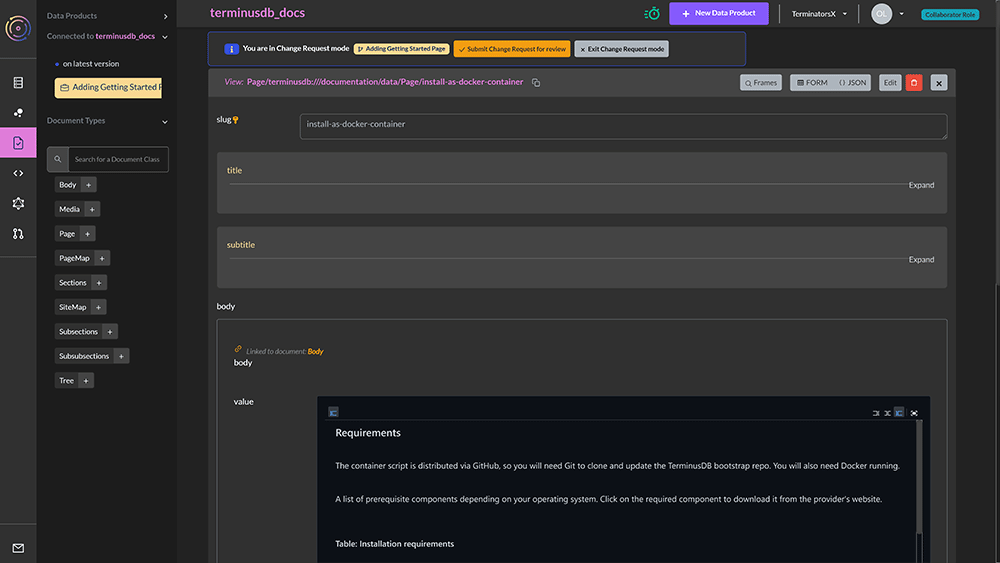This screenshot has width=1000, height=563.
Task: Open the Page document type
Action: pyautogui.click(x=67, y=234)
